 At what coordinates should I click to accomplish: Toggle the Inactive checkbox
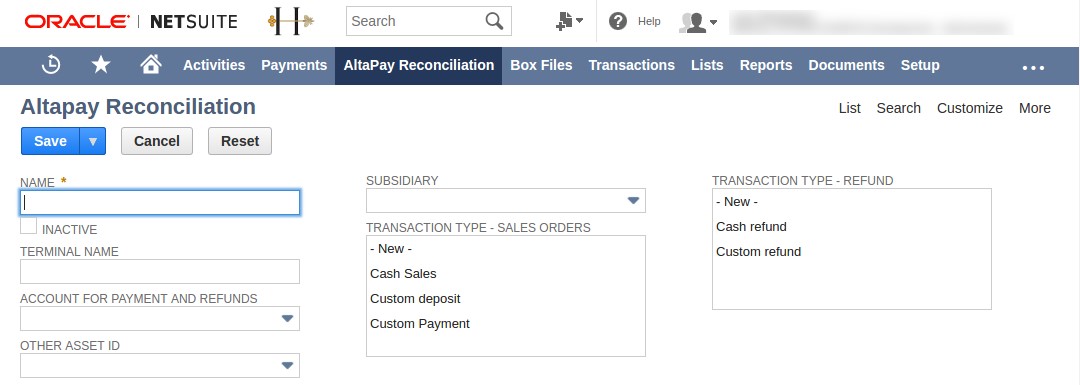click(28, 226)
